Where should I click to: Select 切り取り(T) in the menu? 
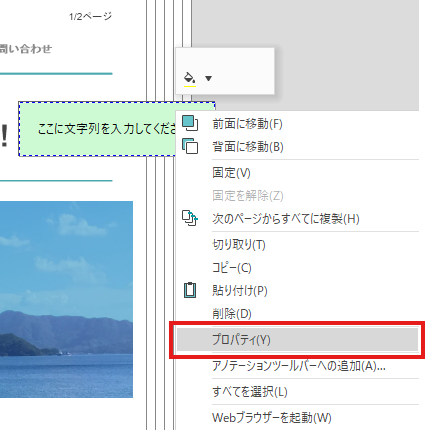(297, 245)
